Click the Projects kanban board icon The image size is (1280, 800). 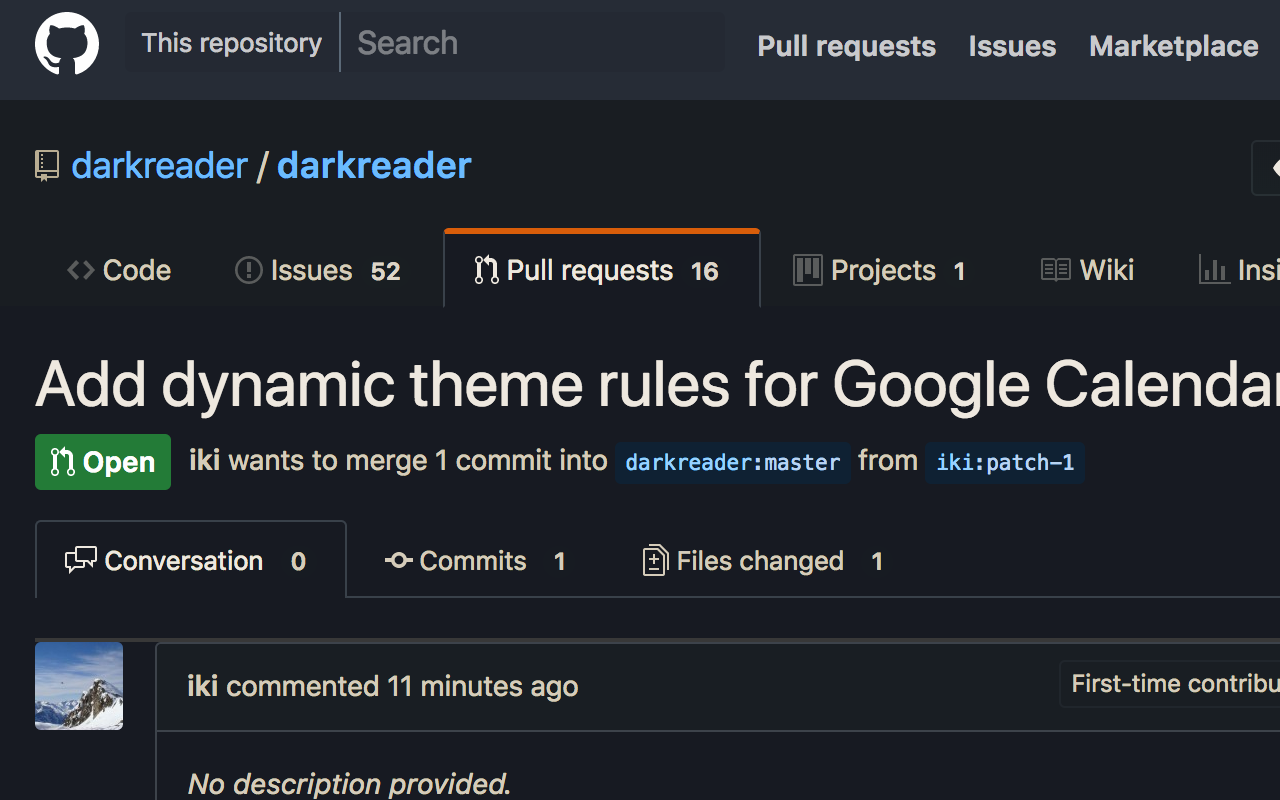807,269
